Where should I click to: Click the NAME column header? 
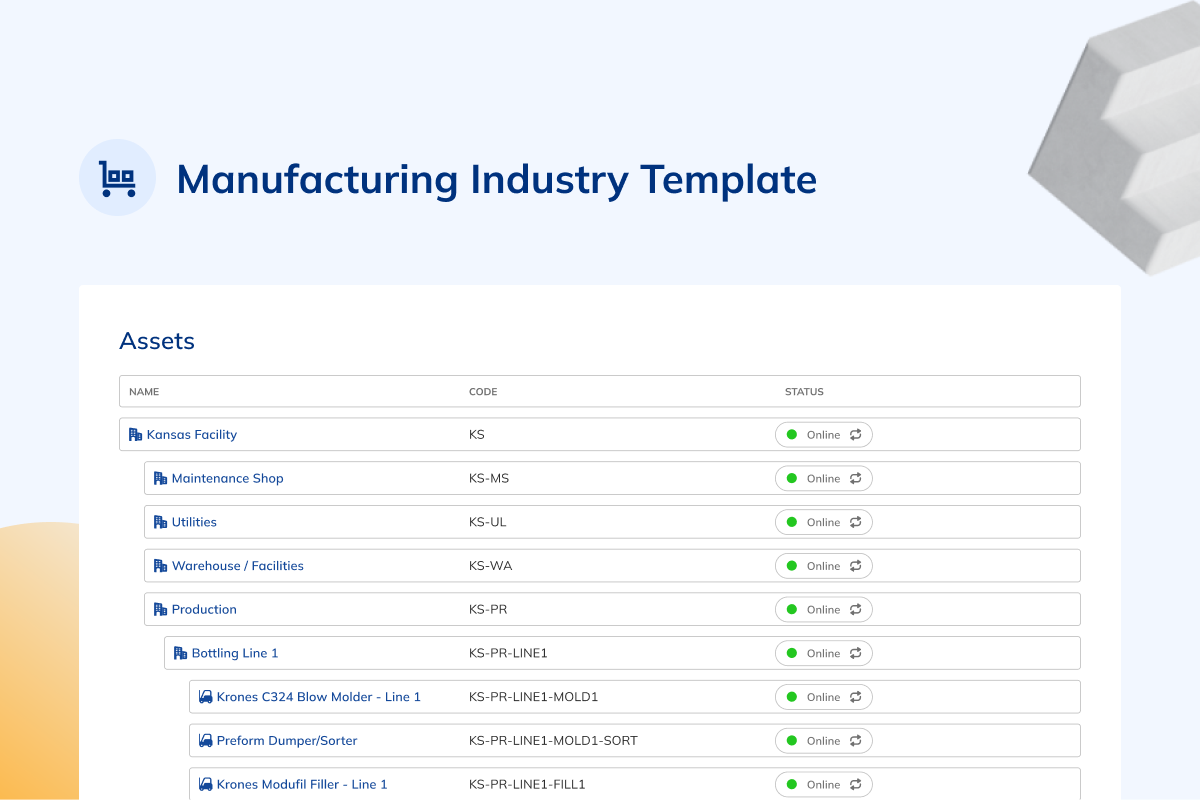click(x=144, y=392)
